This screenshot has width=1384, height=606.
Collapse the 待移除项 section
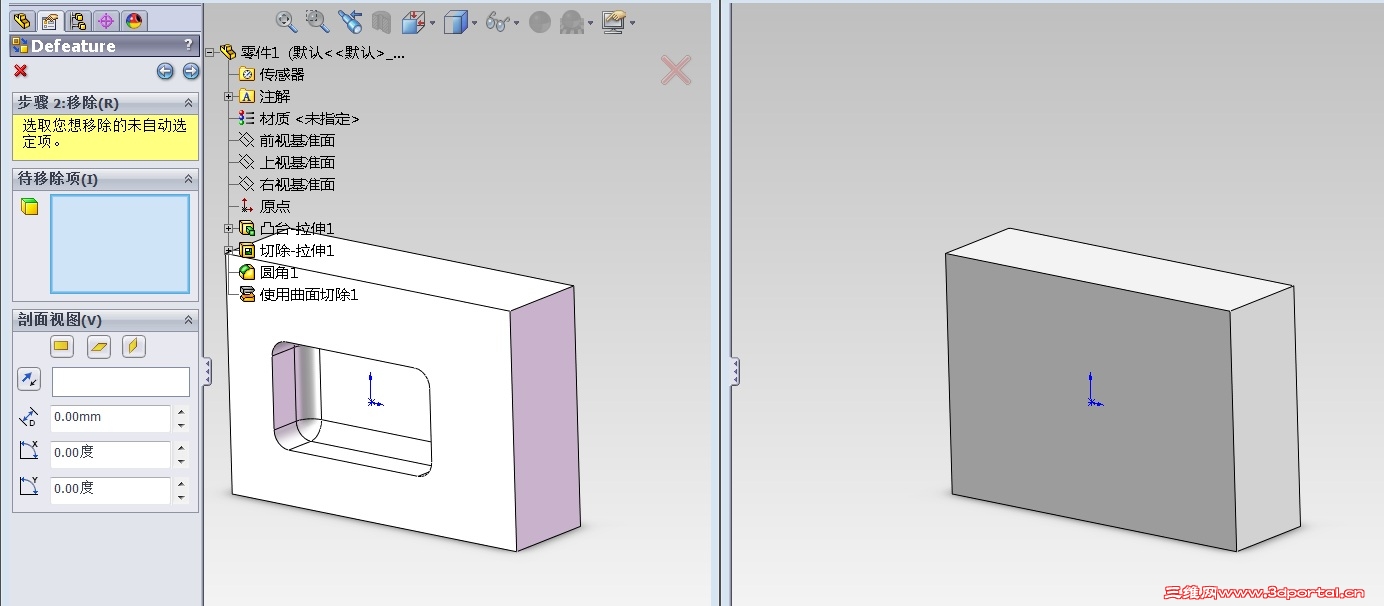point(188,178)
